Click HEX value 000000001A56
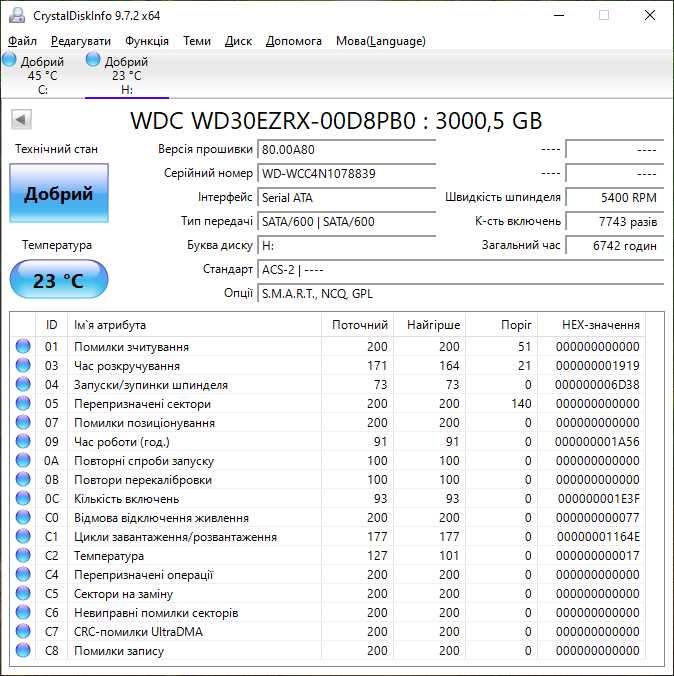 (597, 441)
